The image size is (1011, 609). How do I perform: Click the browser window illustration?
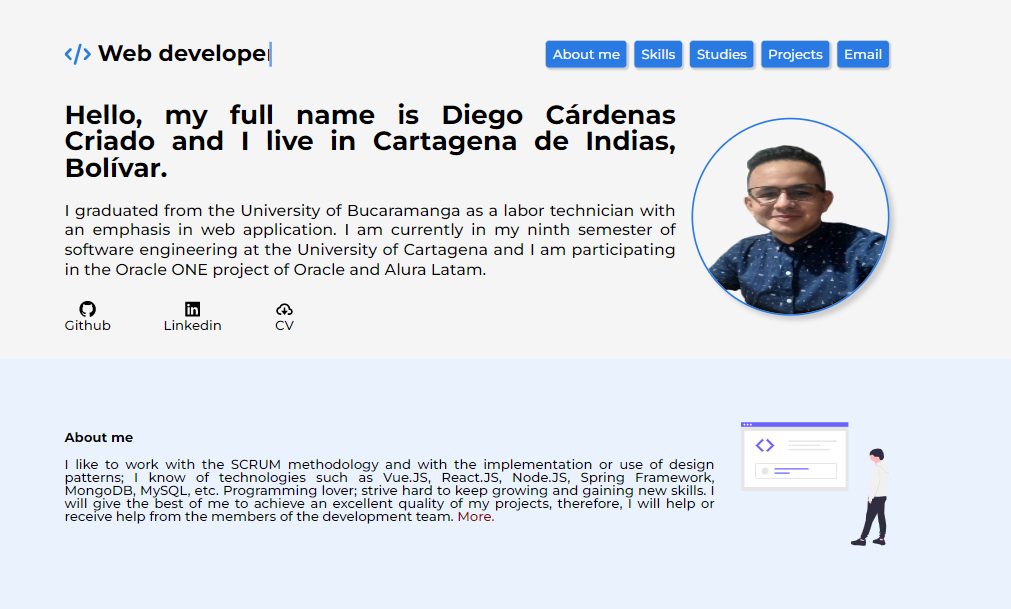pyautogui.click(x=794, y=455)
